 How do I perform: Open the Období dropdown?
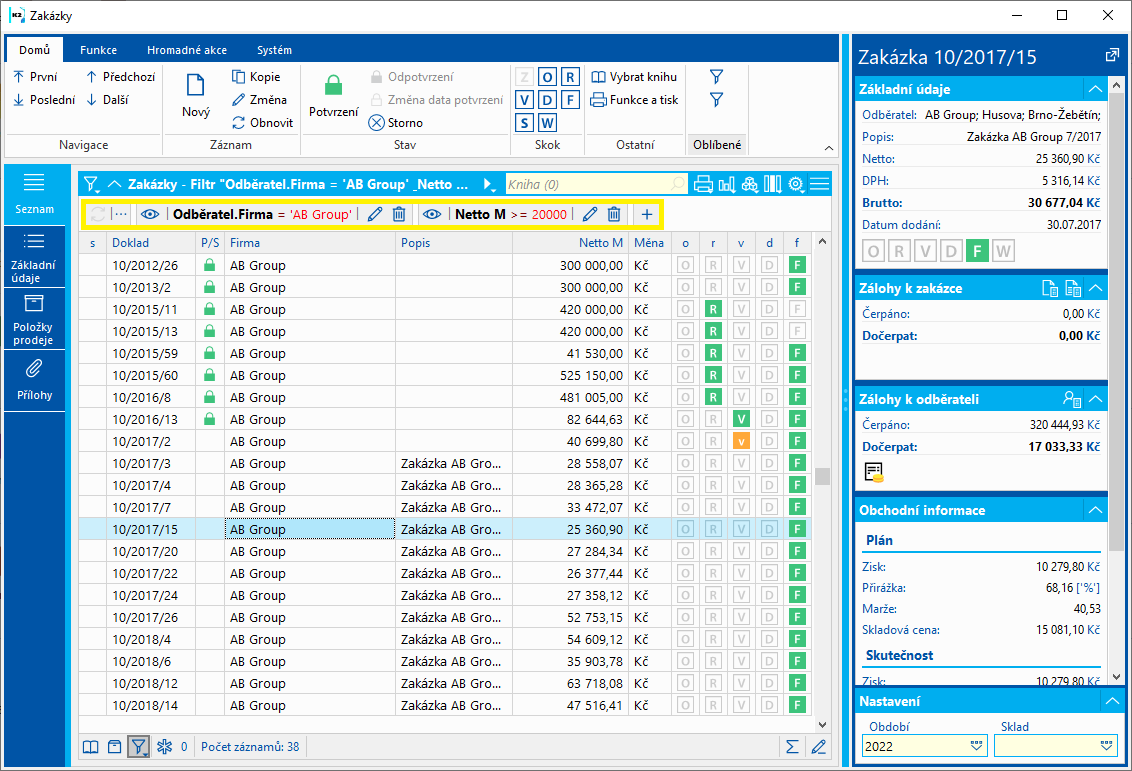tap(976, 746)
